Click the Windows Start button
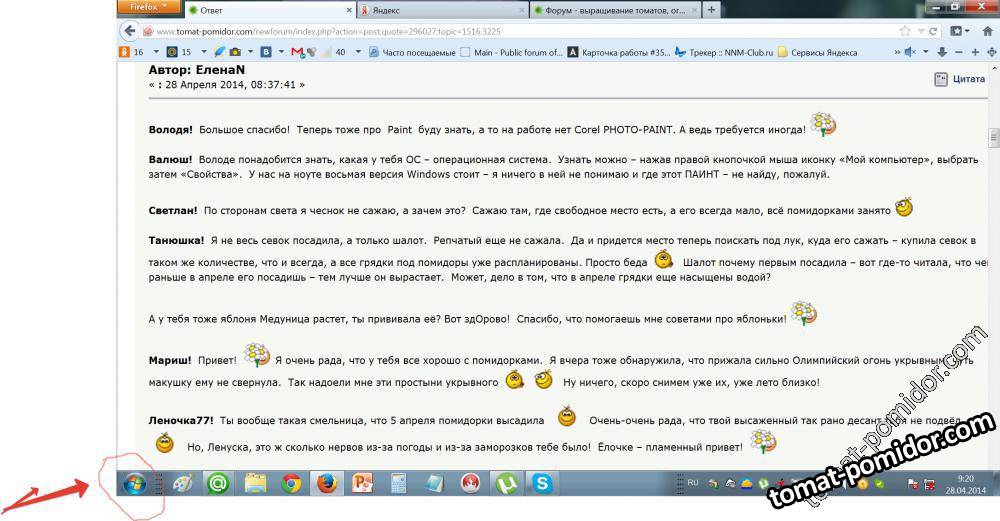Screen dimensions: 1000x521 point(133,484)
